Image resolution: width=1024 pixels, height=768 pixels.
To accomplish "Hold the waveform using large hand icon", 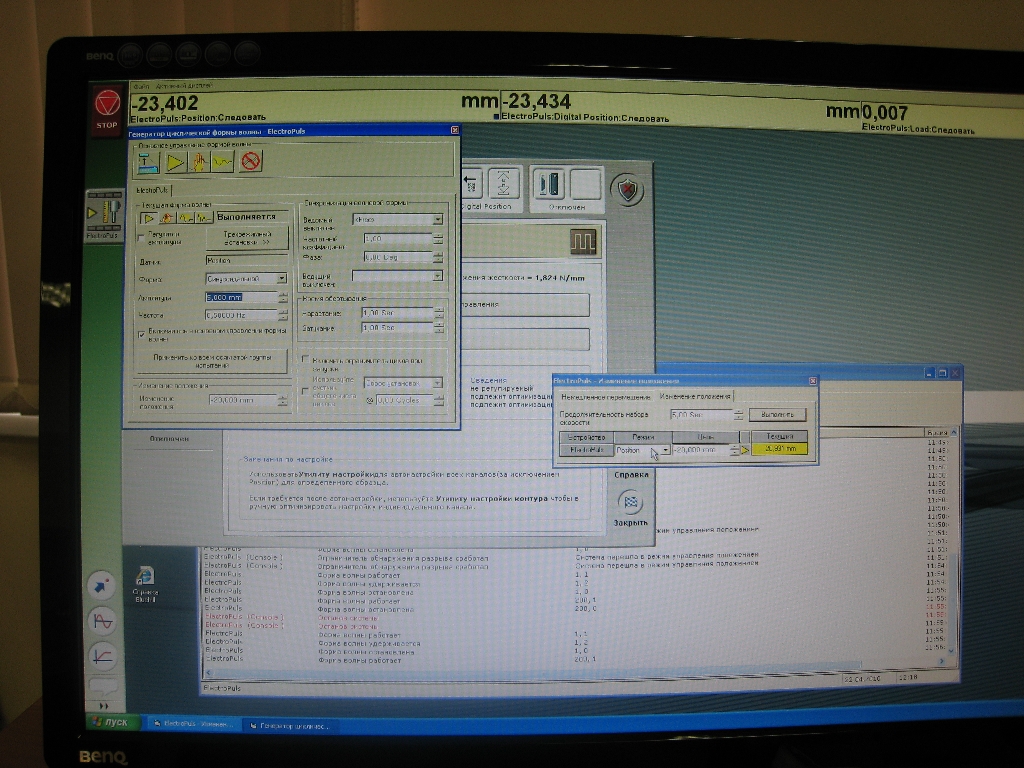I will click(x=199, y=162).
